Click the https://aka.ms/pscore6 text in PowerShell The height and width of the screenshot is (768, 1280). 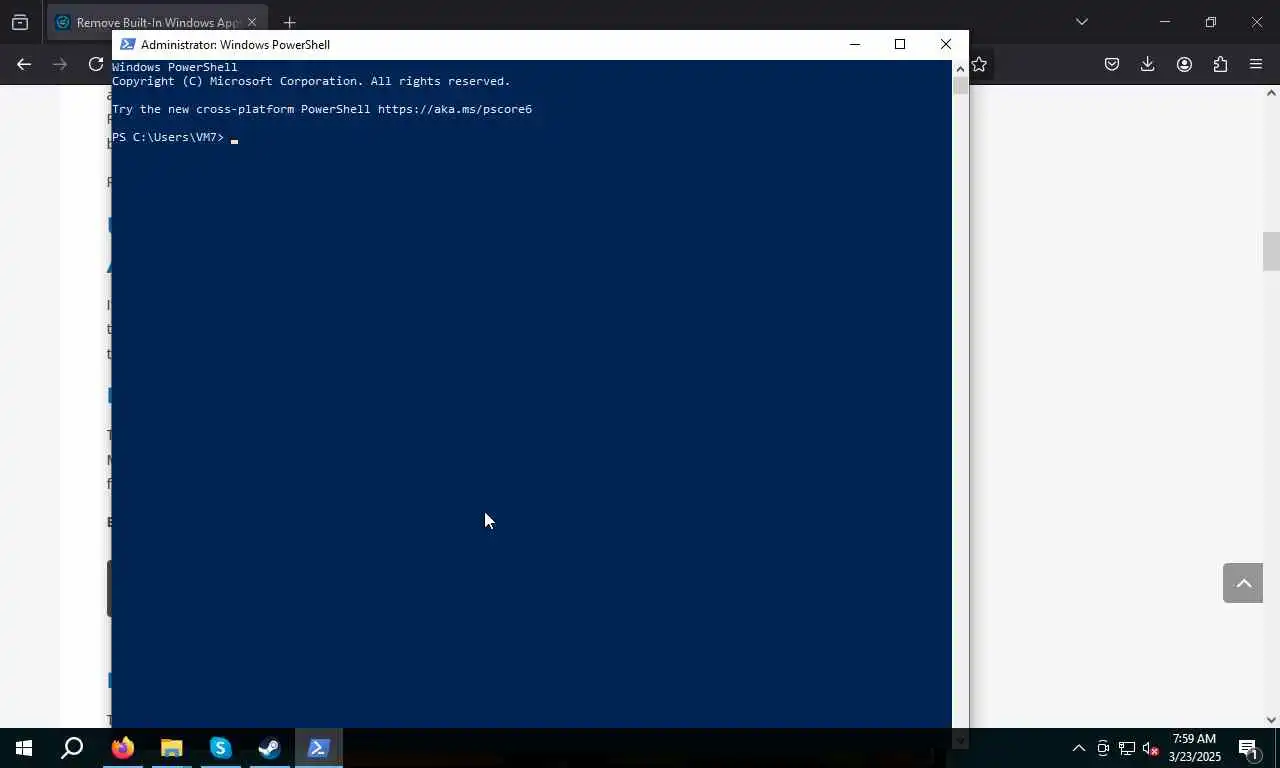(x=454, y=109)
